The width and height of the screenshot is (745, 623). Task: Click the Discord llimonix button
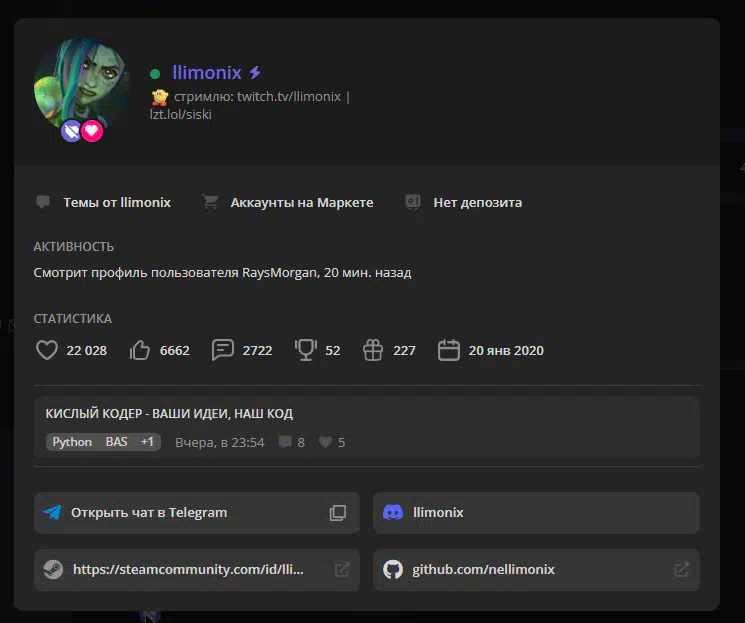click(x=536, y=513)
